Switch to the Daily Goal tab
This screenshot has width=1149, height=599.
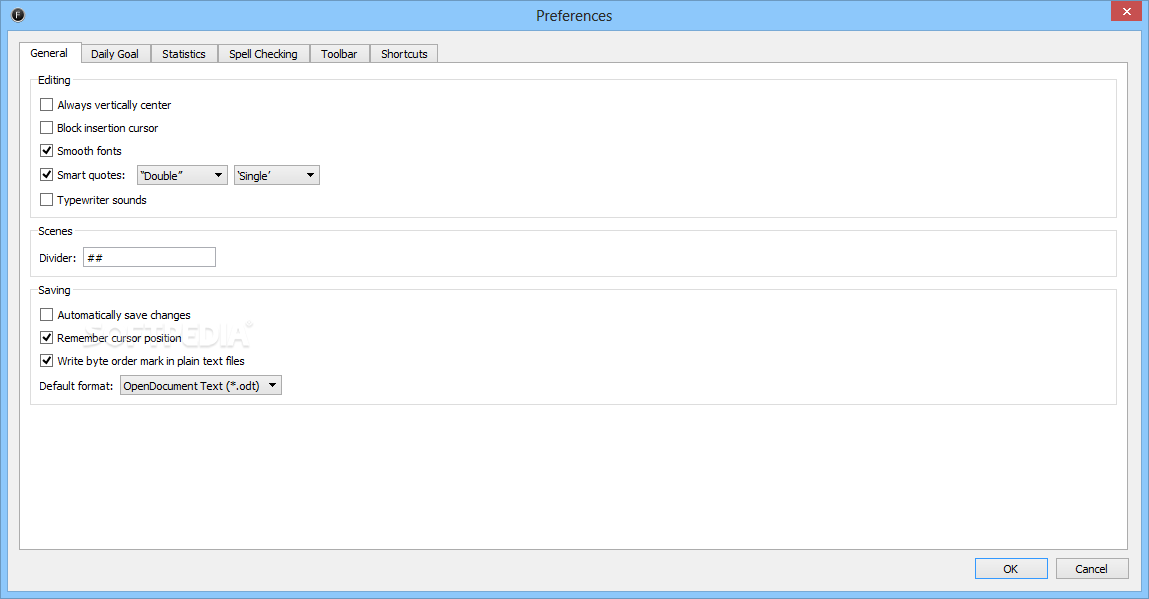[x=115, y=53]
